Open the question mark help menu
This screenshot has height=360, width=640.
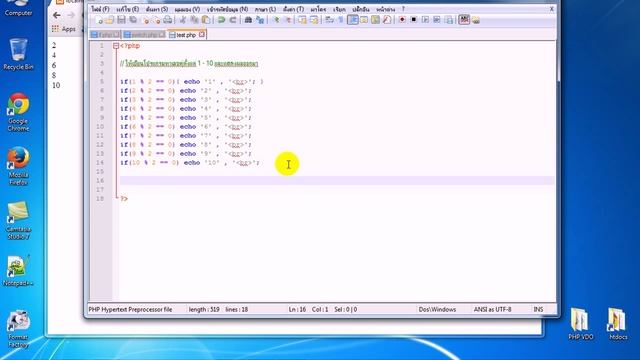tap(403, 9)
